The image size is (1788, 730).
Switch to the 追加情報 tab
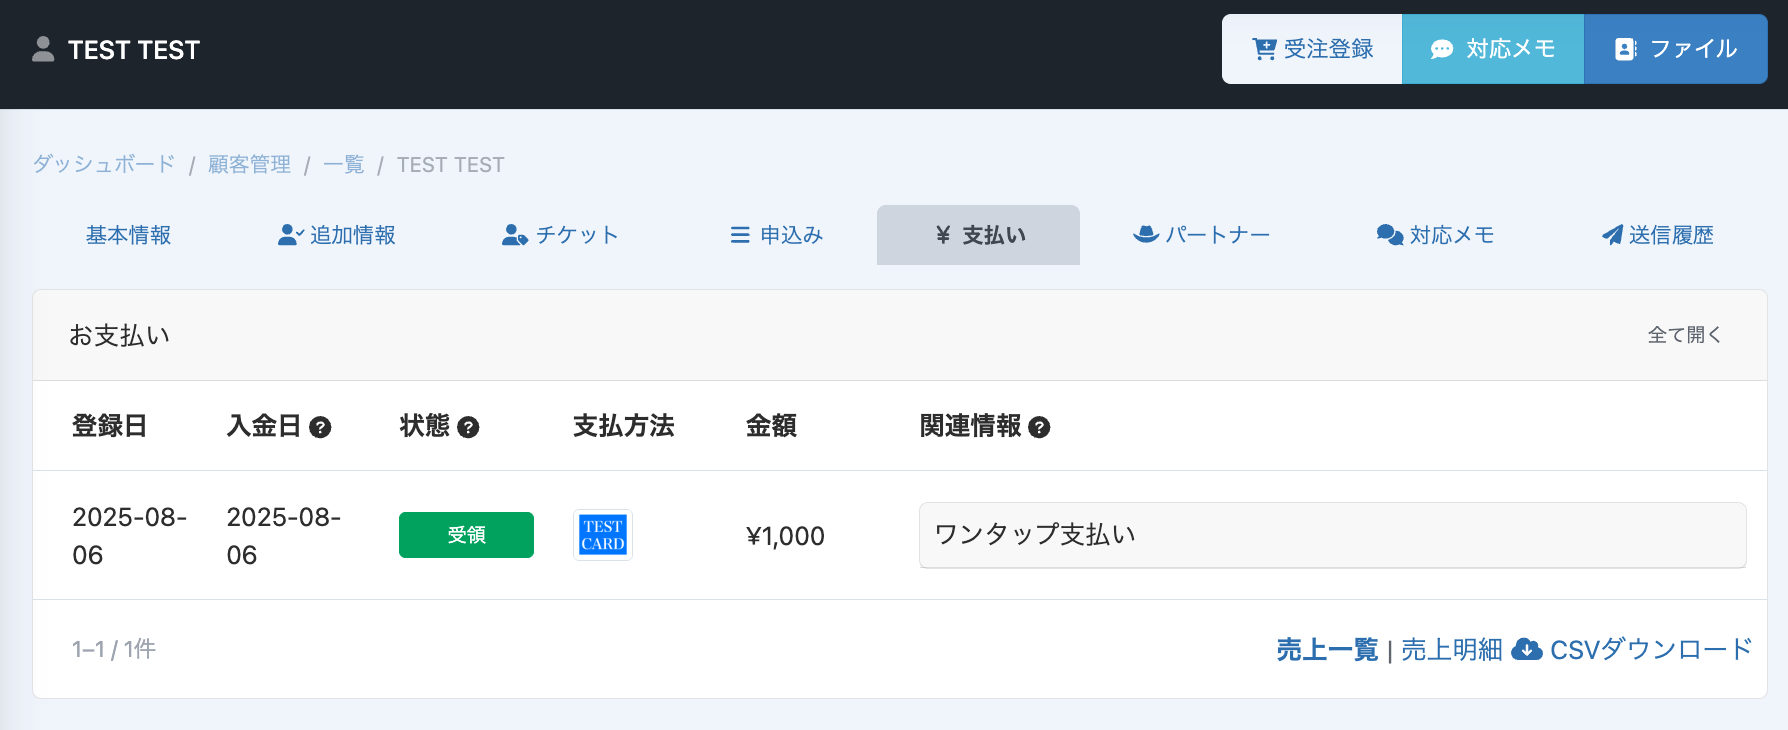coord(337,235)
